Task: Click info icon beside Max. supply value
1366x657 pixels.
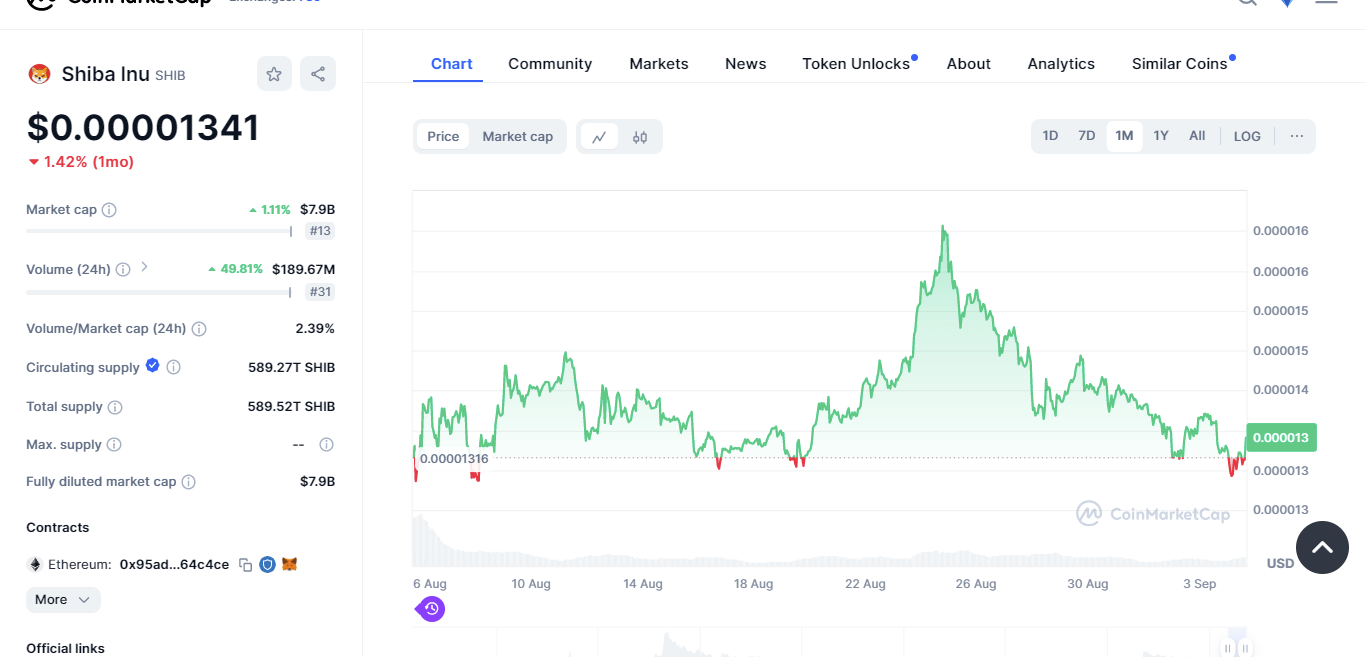Action: [x=326, y=445]
